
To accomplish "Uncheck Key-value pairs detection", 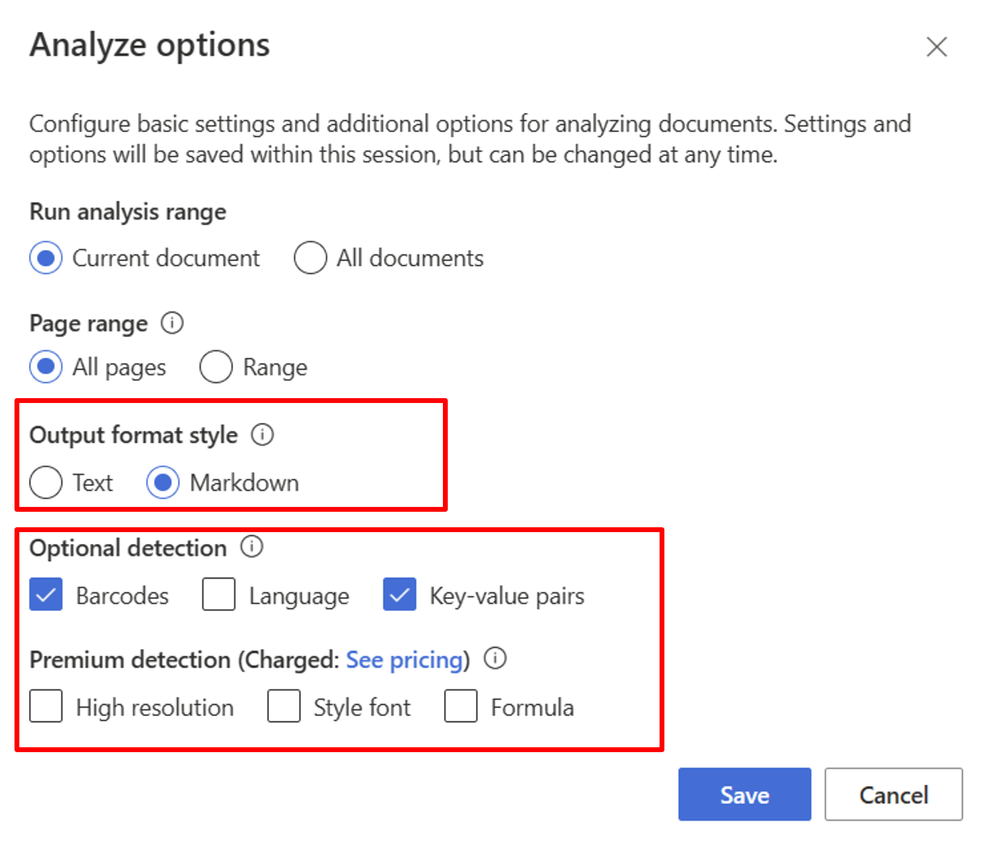I will tap(399, 596).
